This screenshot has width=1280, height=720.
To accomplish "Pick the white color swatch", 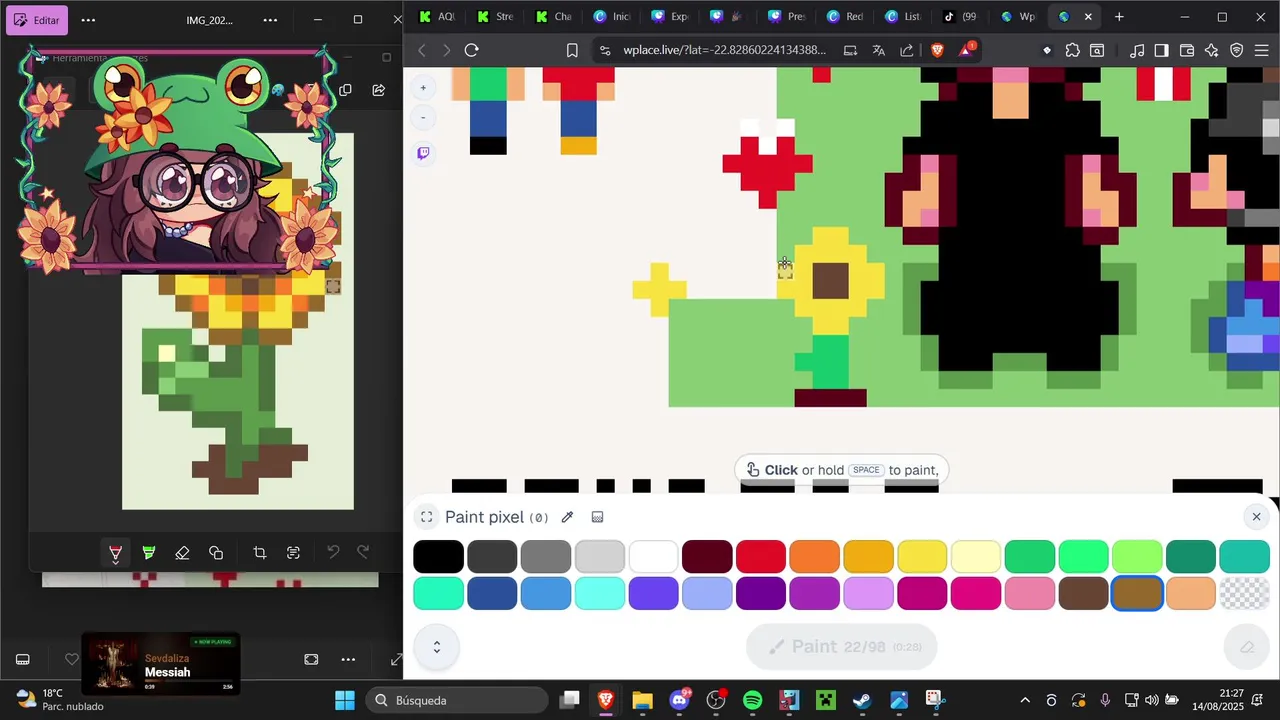I will click(653, 556).
